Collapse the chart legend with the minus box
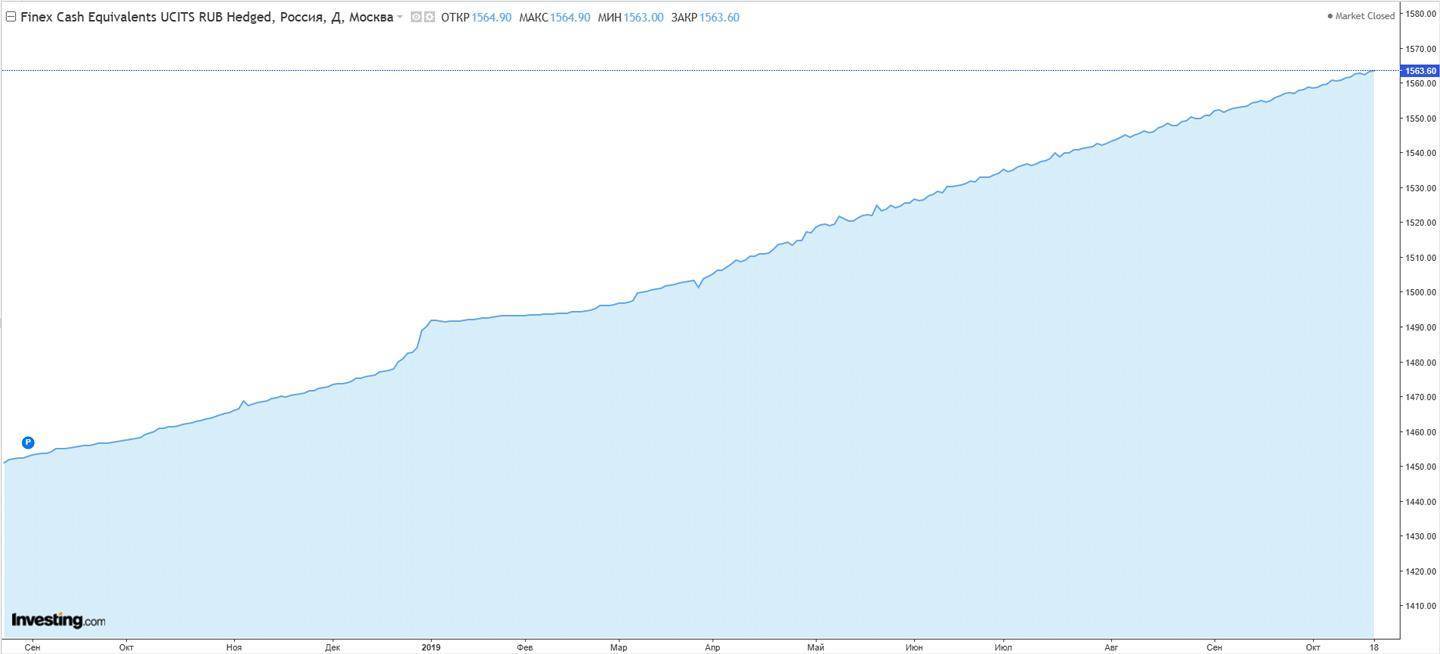 click(11, 17)
